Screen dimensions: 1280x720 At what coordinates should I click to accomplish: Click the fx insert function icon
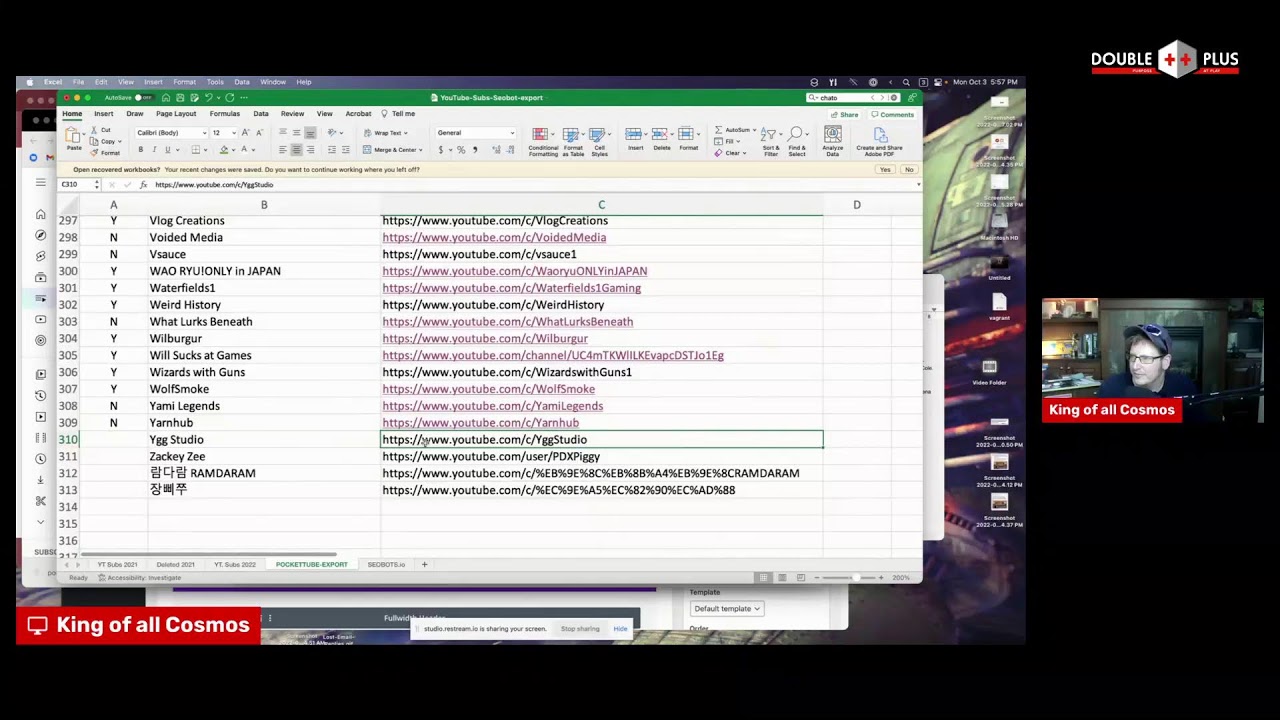[143, 185]
